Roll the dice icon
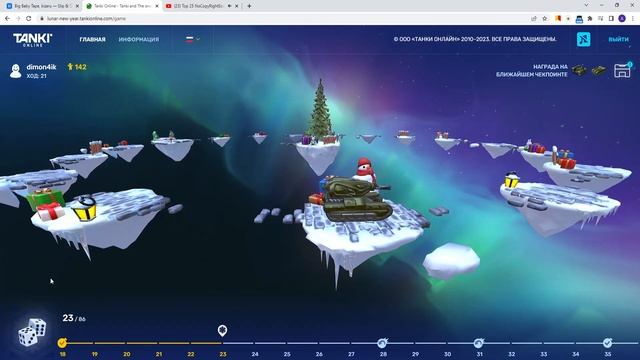Screen dimensions: 640x360 click(x=32, y=333)
